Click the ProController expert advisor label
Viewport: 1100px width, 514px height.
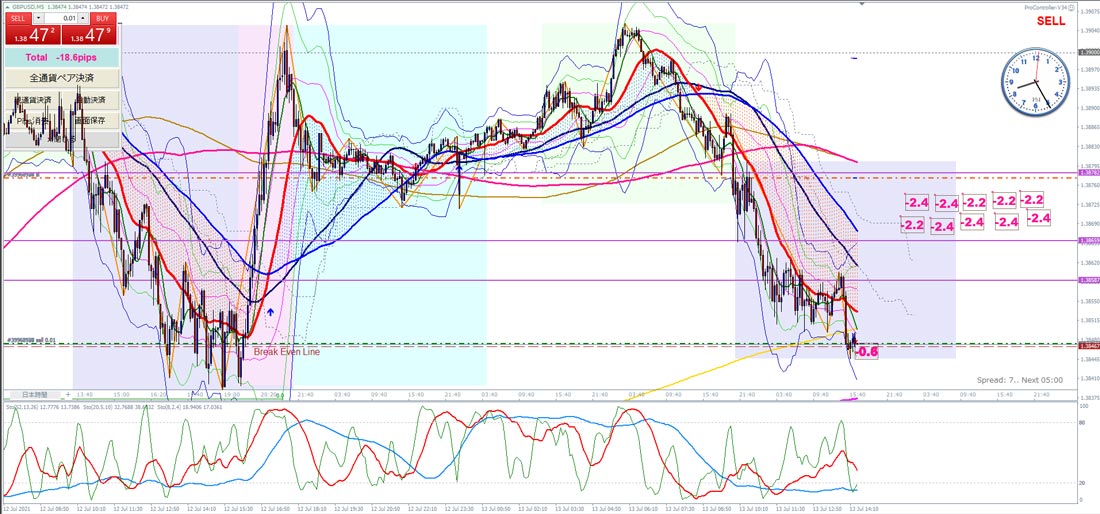[x=1044, y=7]
